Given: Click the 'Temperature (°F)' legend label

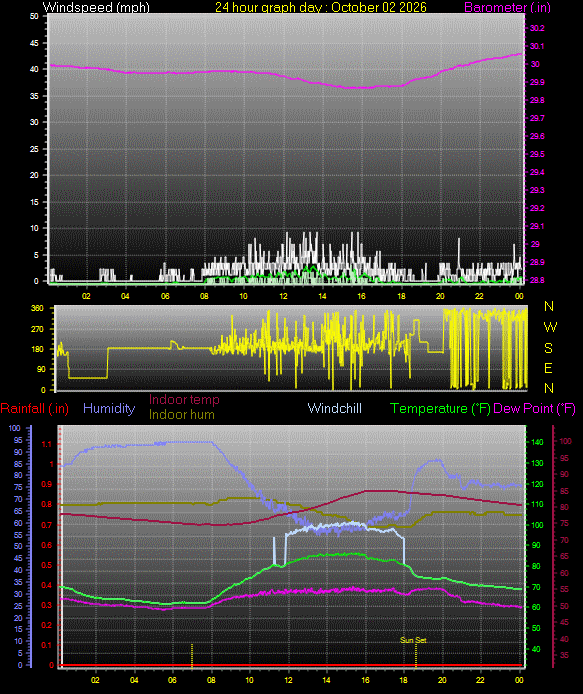Looking at the screenshot, I should pos(440,408).
